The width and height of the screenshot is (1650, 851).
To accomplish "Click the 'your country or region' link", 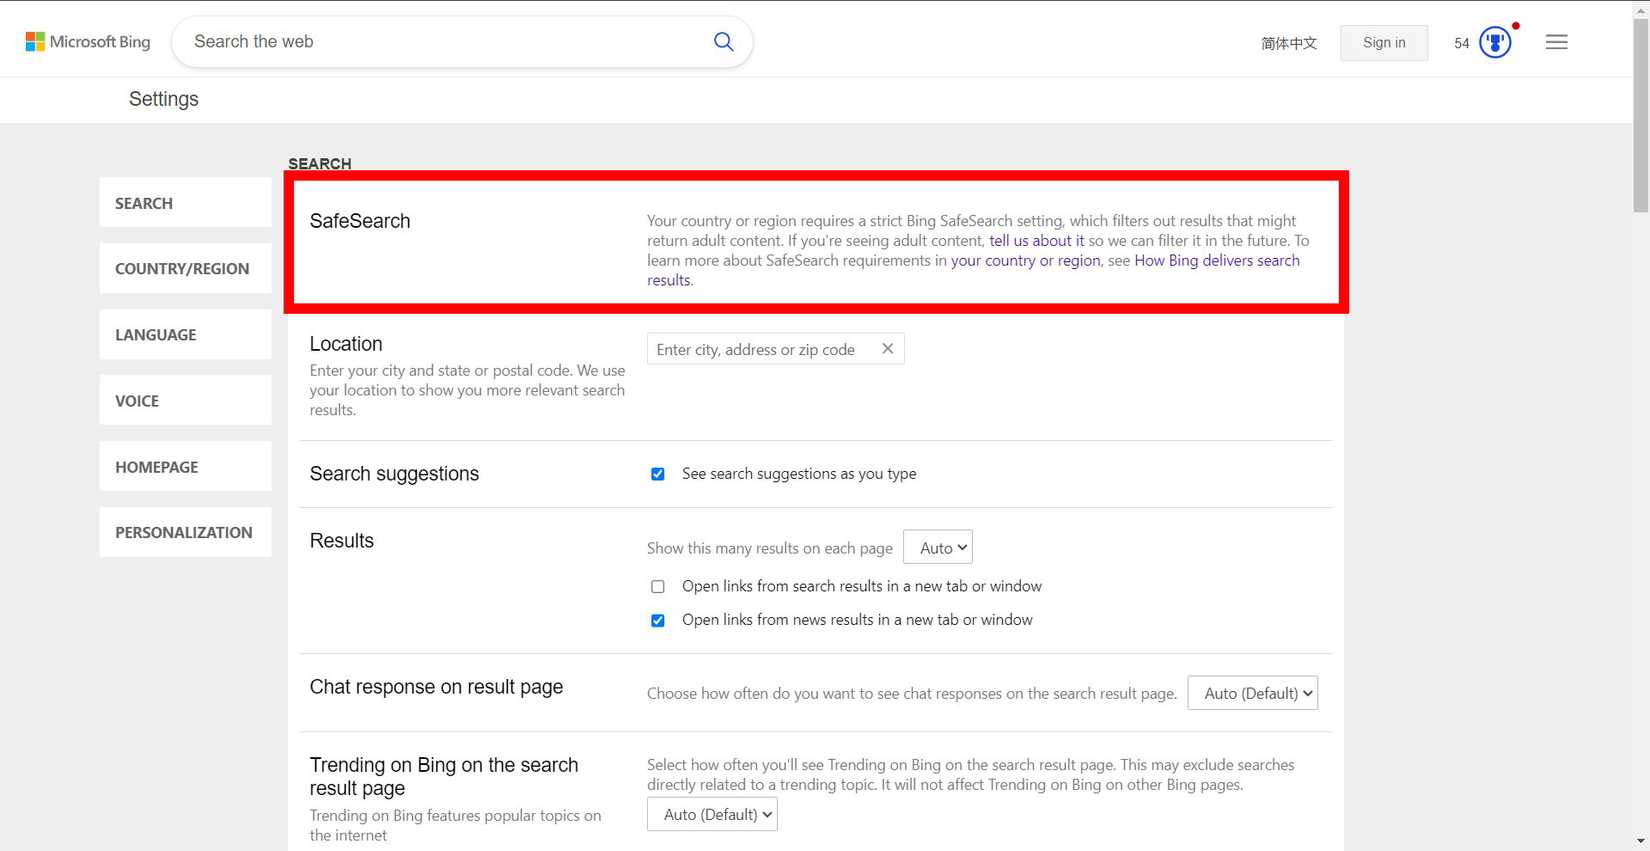I will coord(1025,261).
